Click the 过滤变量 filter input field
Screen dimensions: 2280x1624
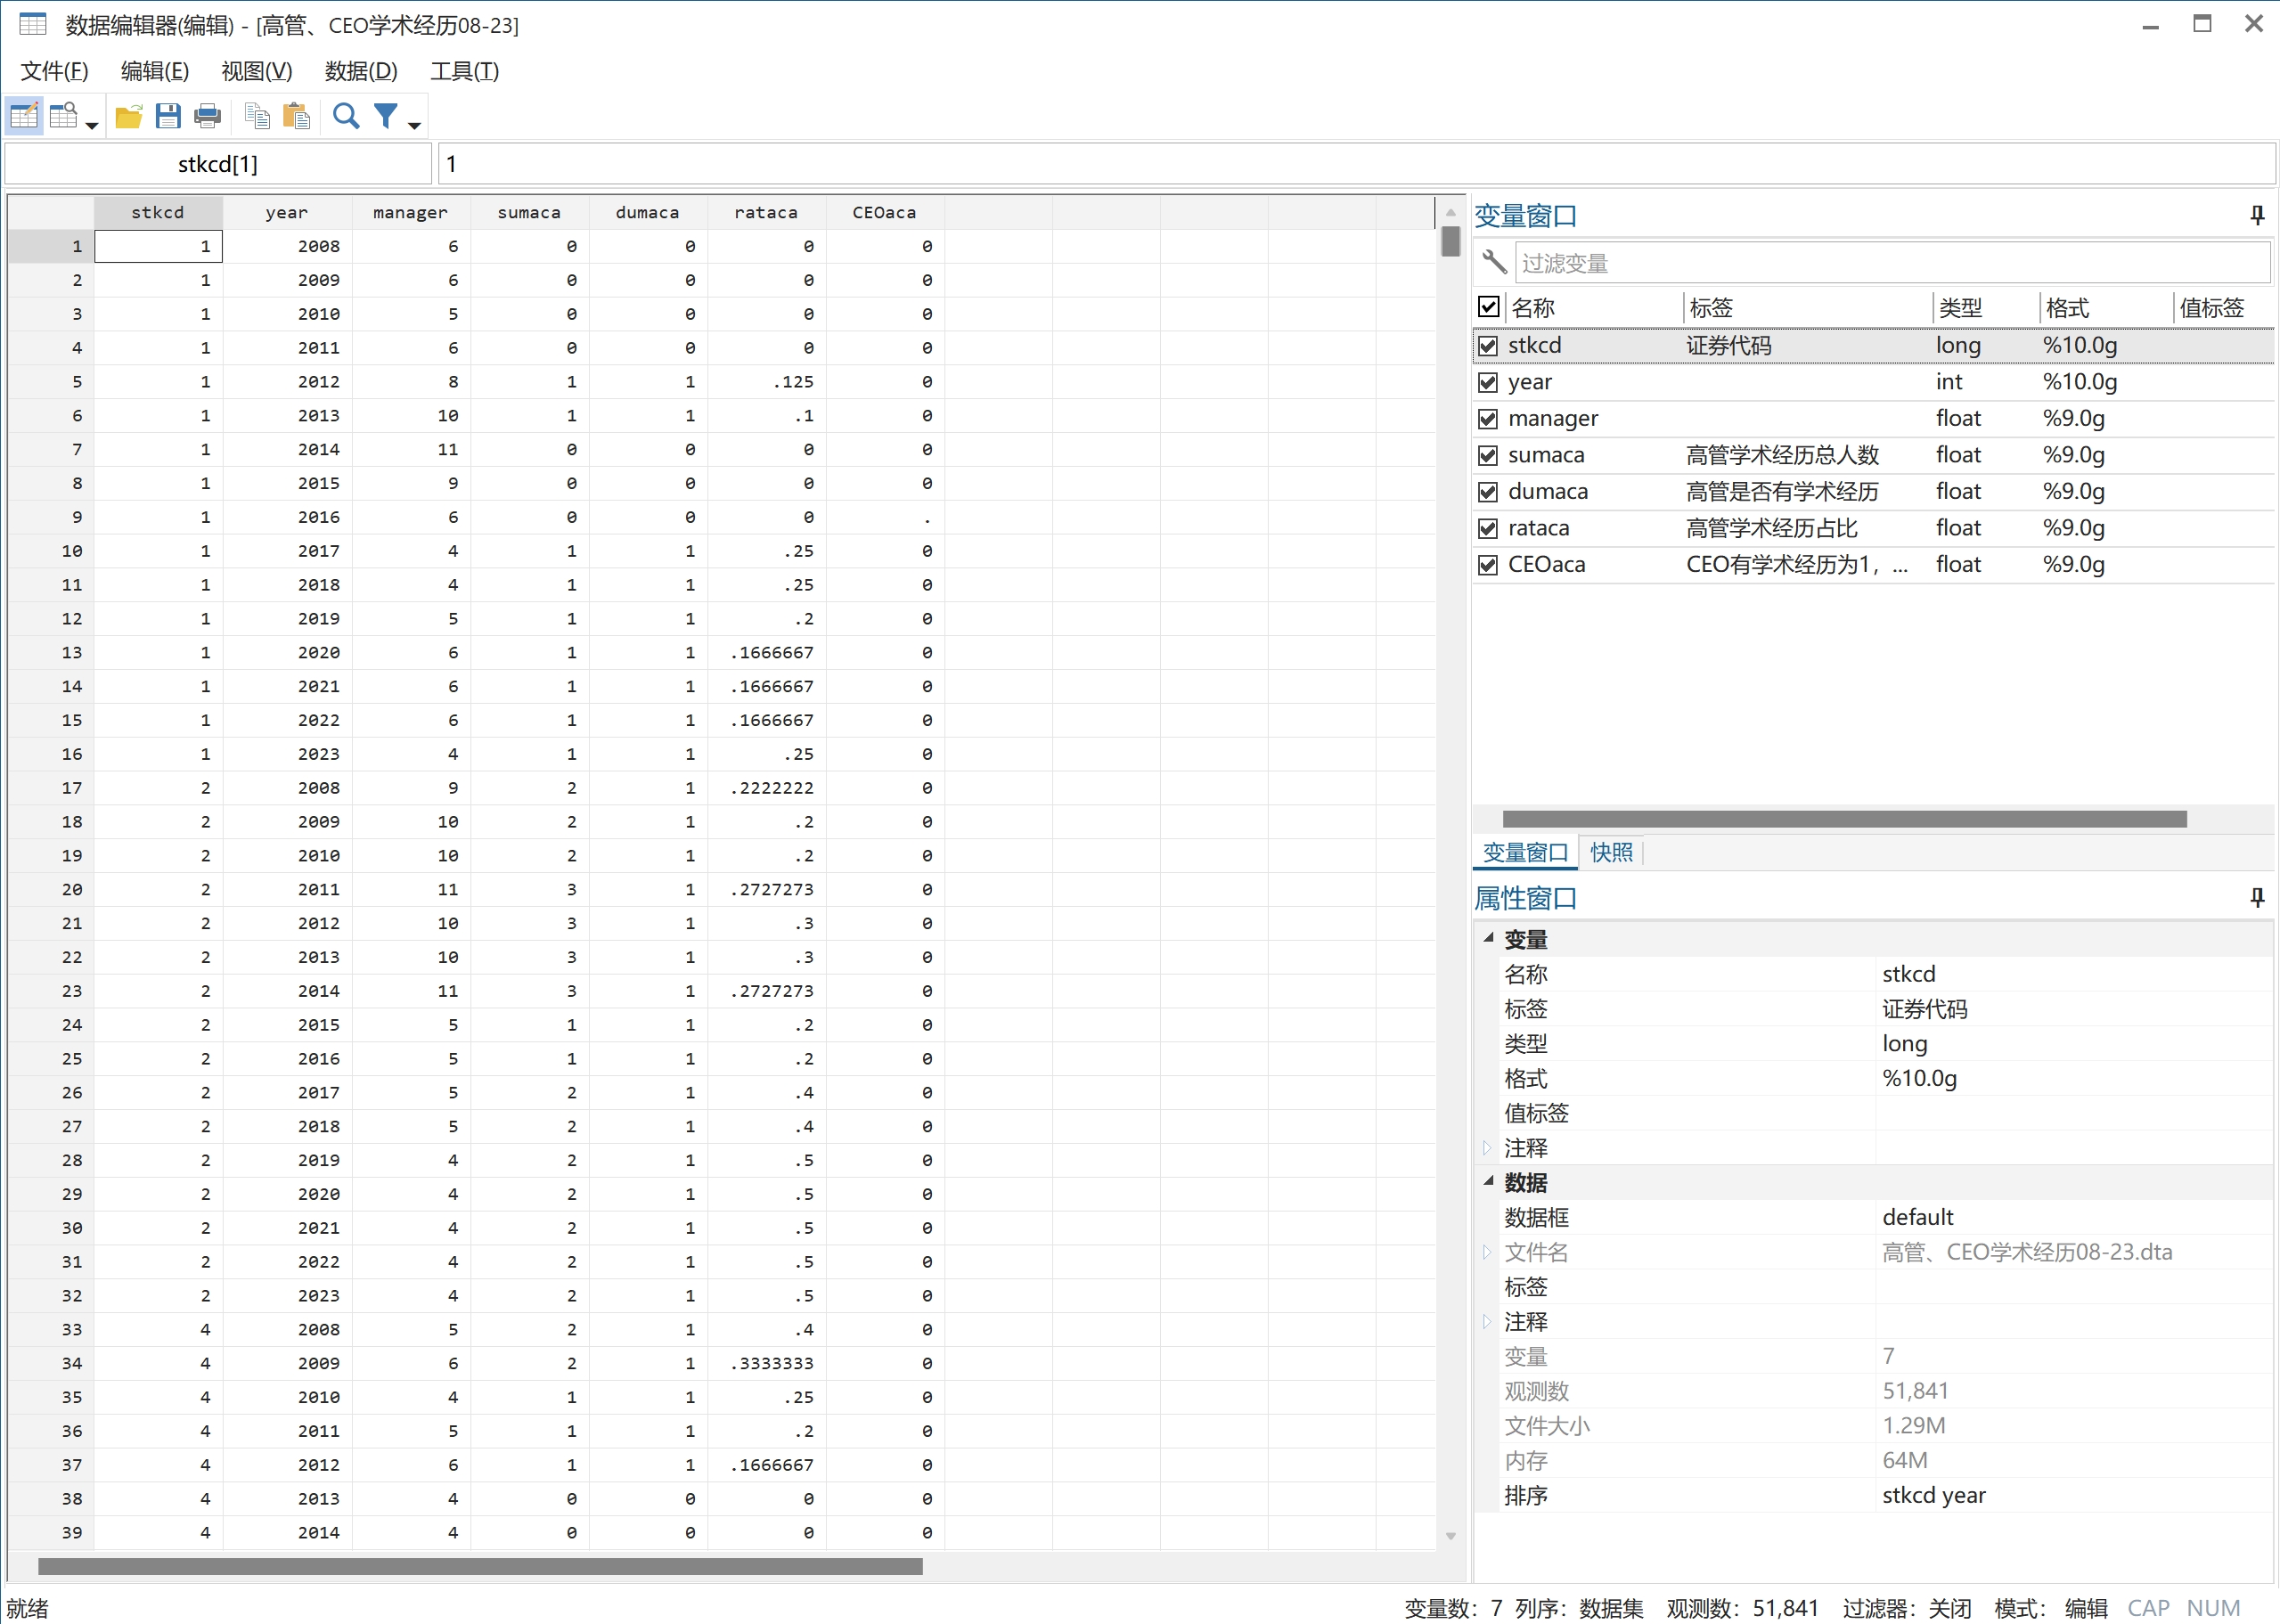[x=1890, y=263]
